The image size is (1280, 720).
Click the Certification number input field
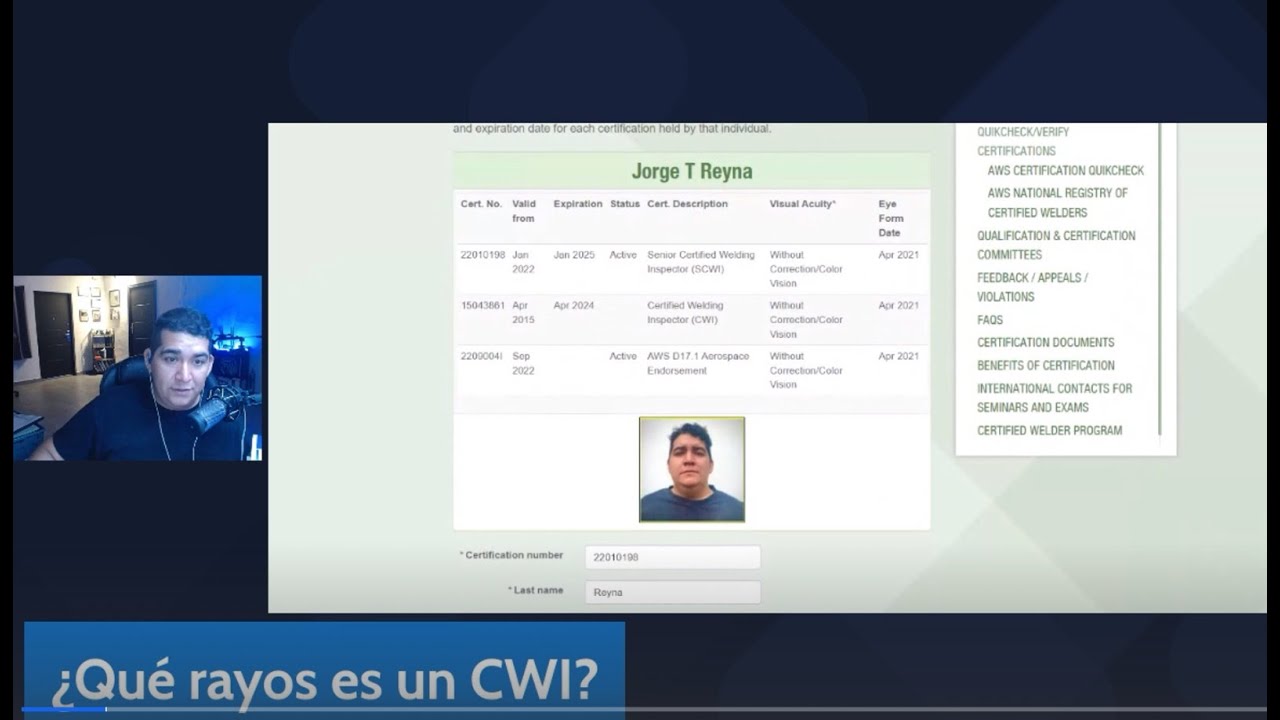[x=672, y=557]
